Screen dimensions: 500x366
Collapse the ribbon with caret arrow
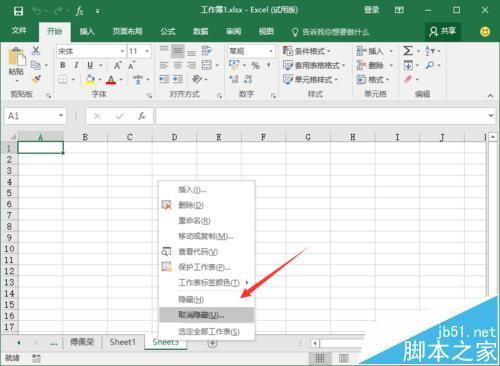click(x=490, y=96)
